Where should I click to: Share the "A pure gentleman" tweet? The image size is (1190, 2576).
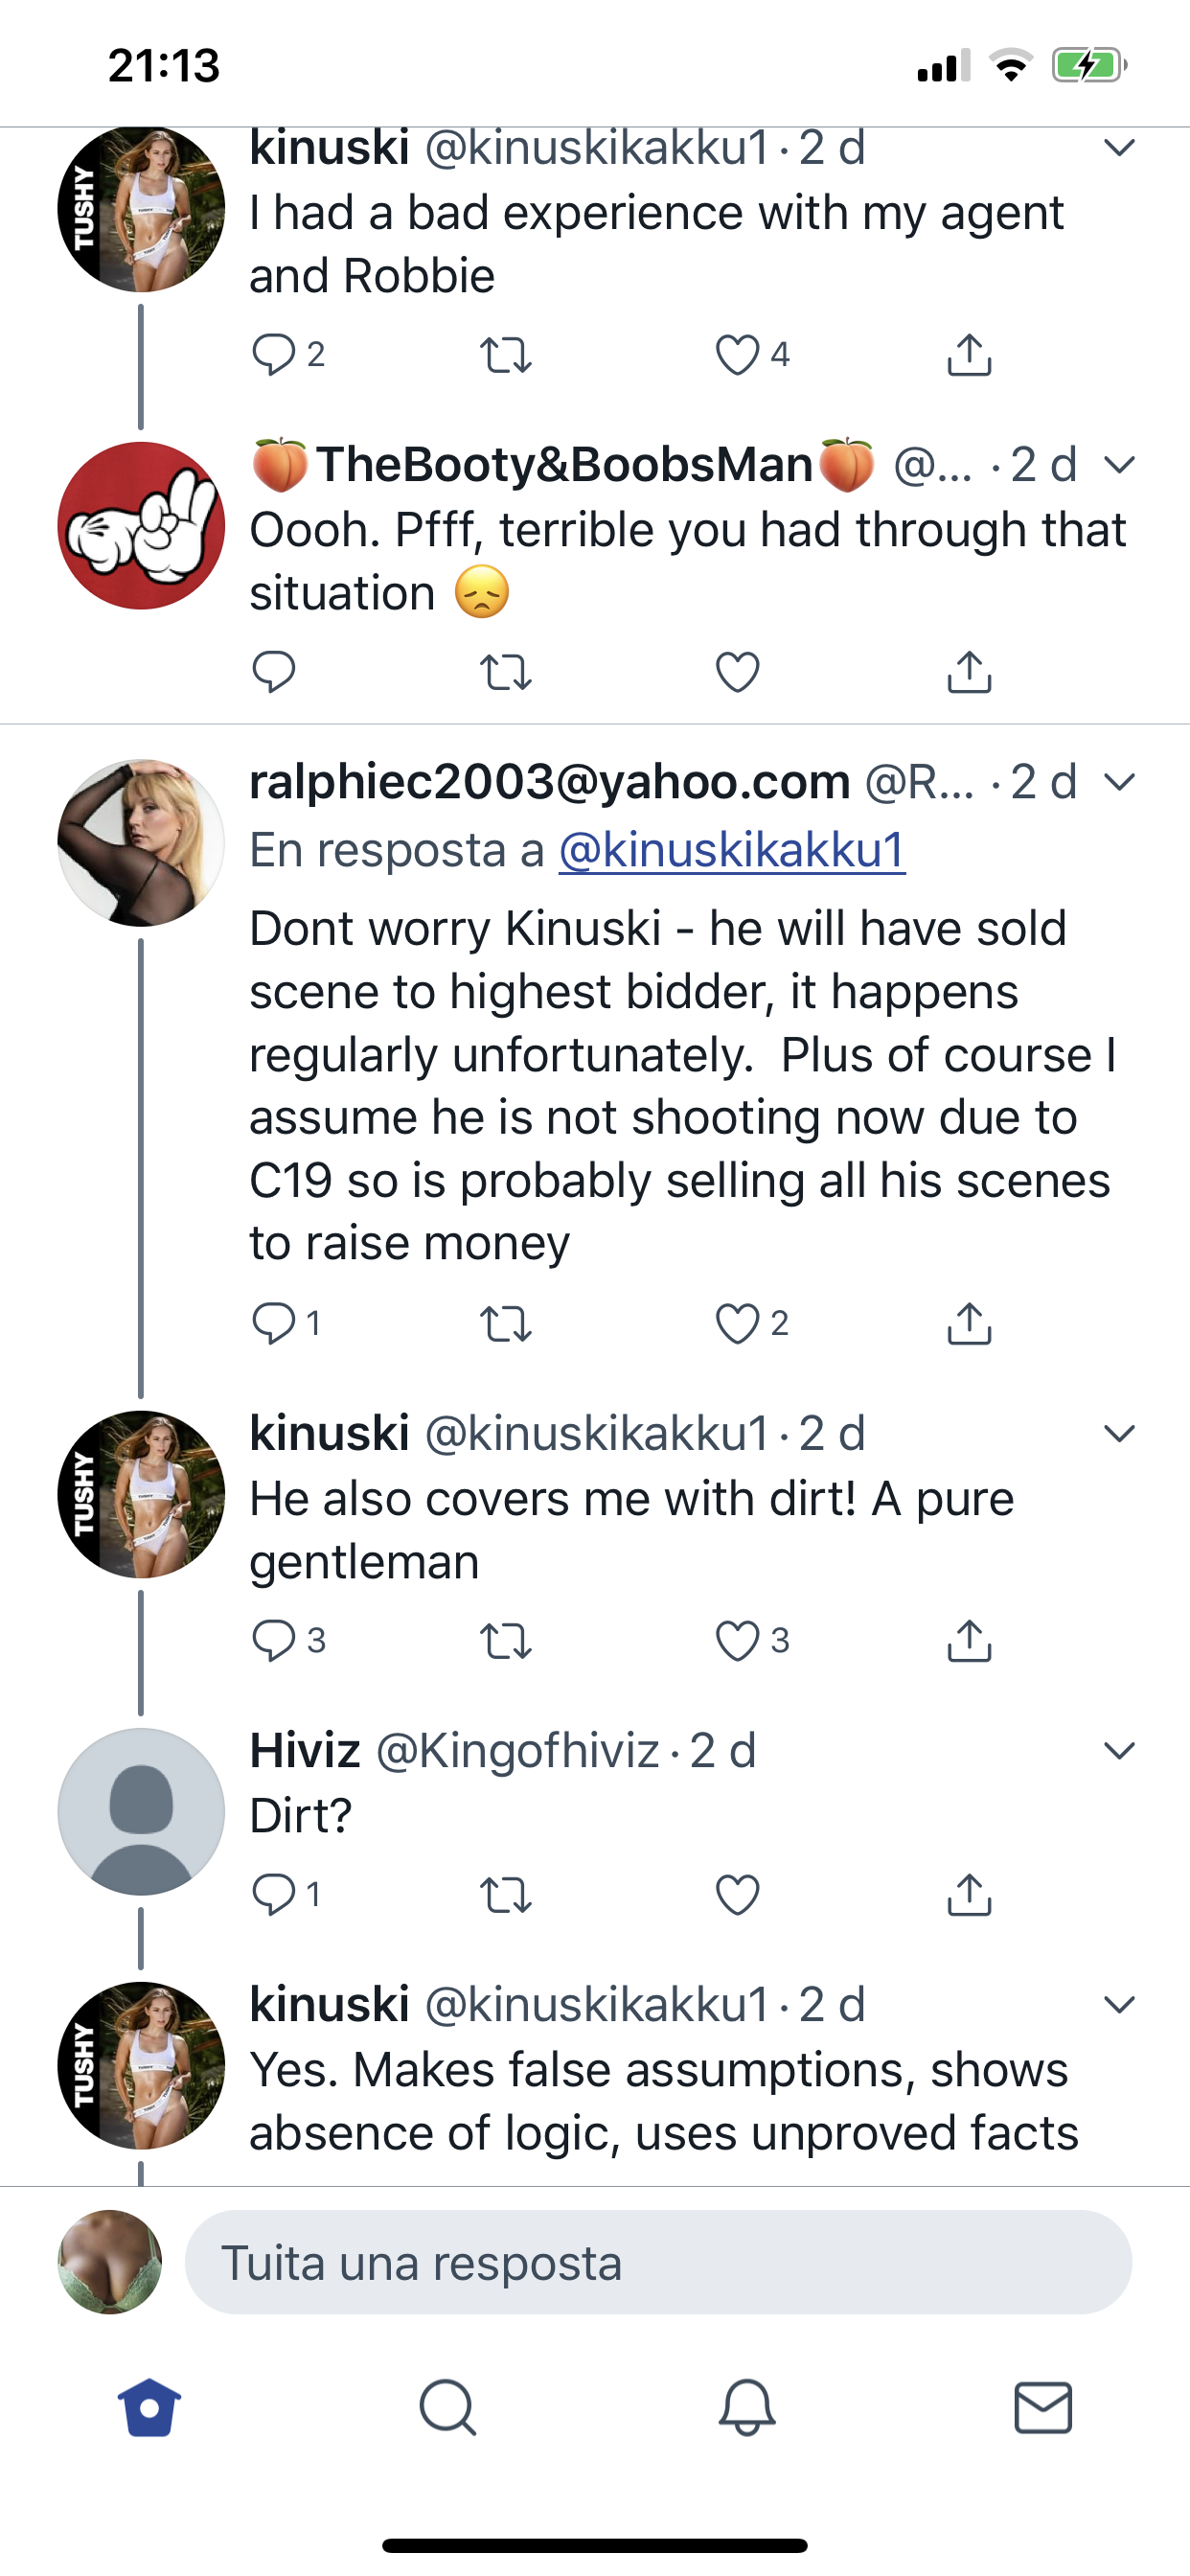pyautogui.click(x=968, y=1641)
